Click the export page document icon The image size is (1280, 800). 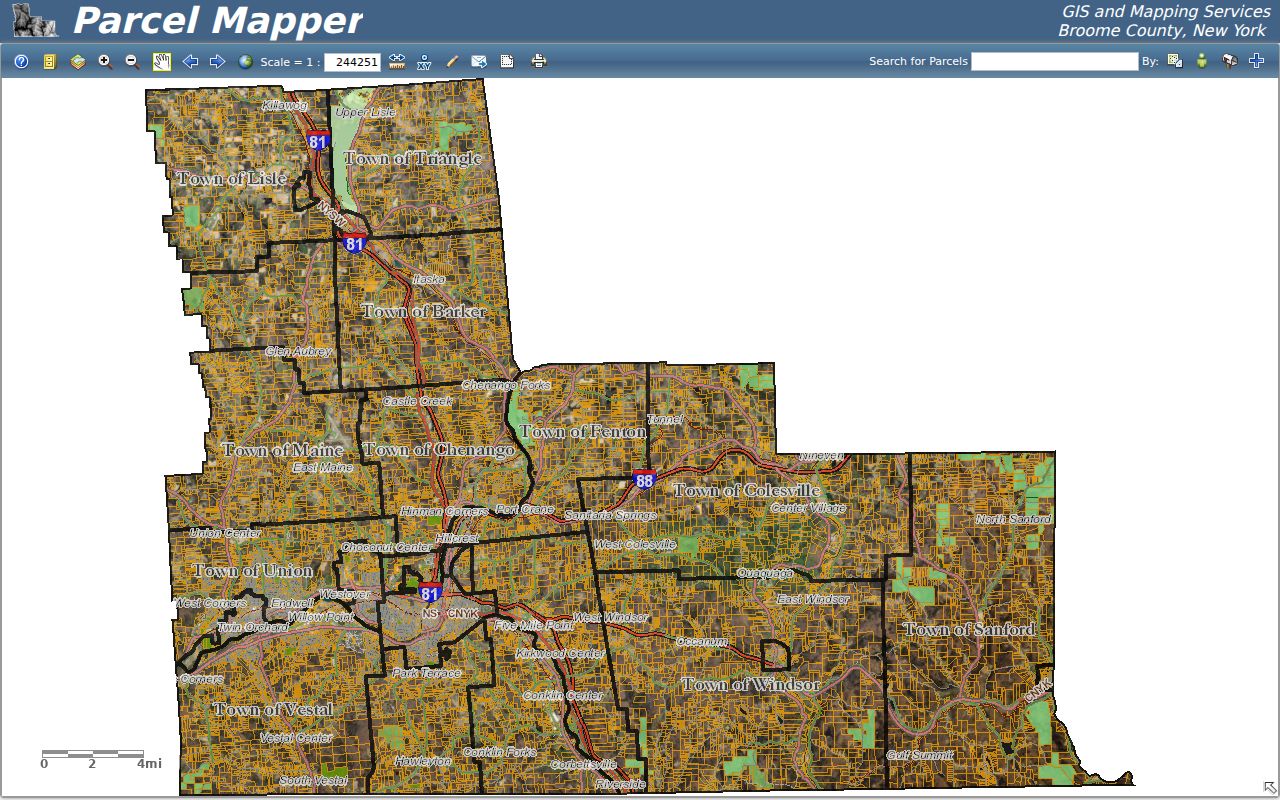click(507, 62)
